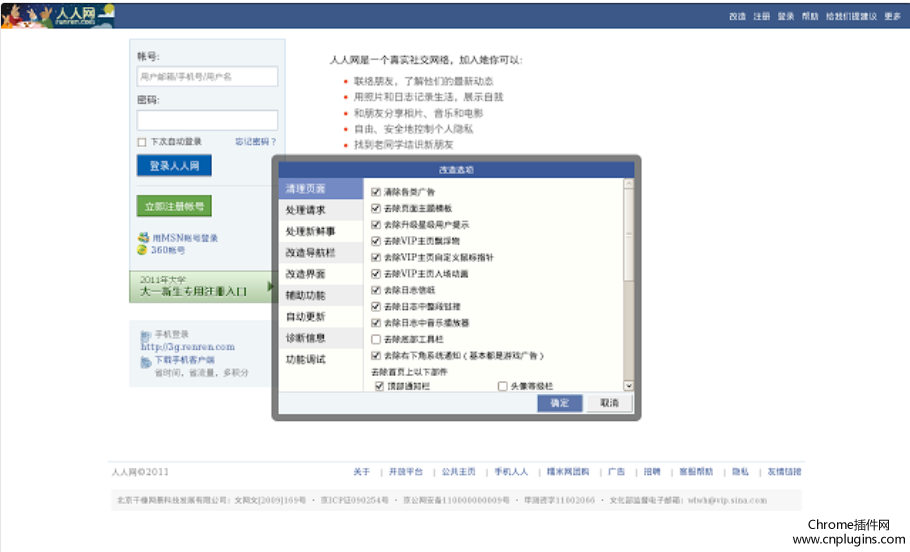Select 自动更新 in the sidebar
This screenshot has width=910, height=552.
[x=305, y=317]
